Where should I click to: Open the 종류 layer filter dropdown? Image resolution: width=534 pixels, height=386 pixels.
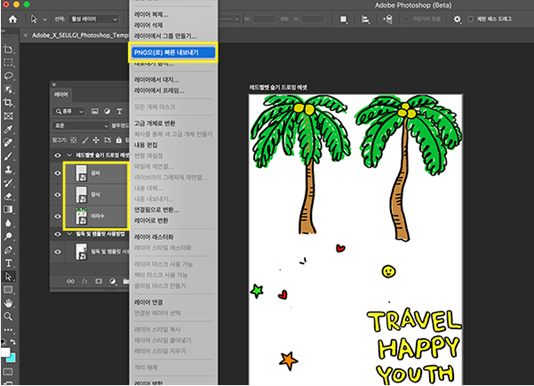click(69, 111)
